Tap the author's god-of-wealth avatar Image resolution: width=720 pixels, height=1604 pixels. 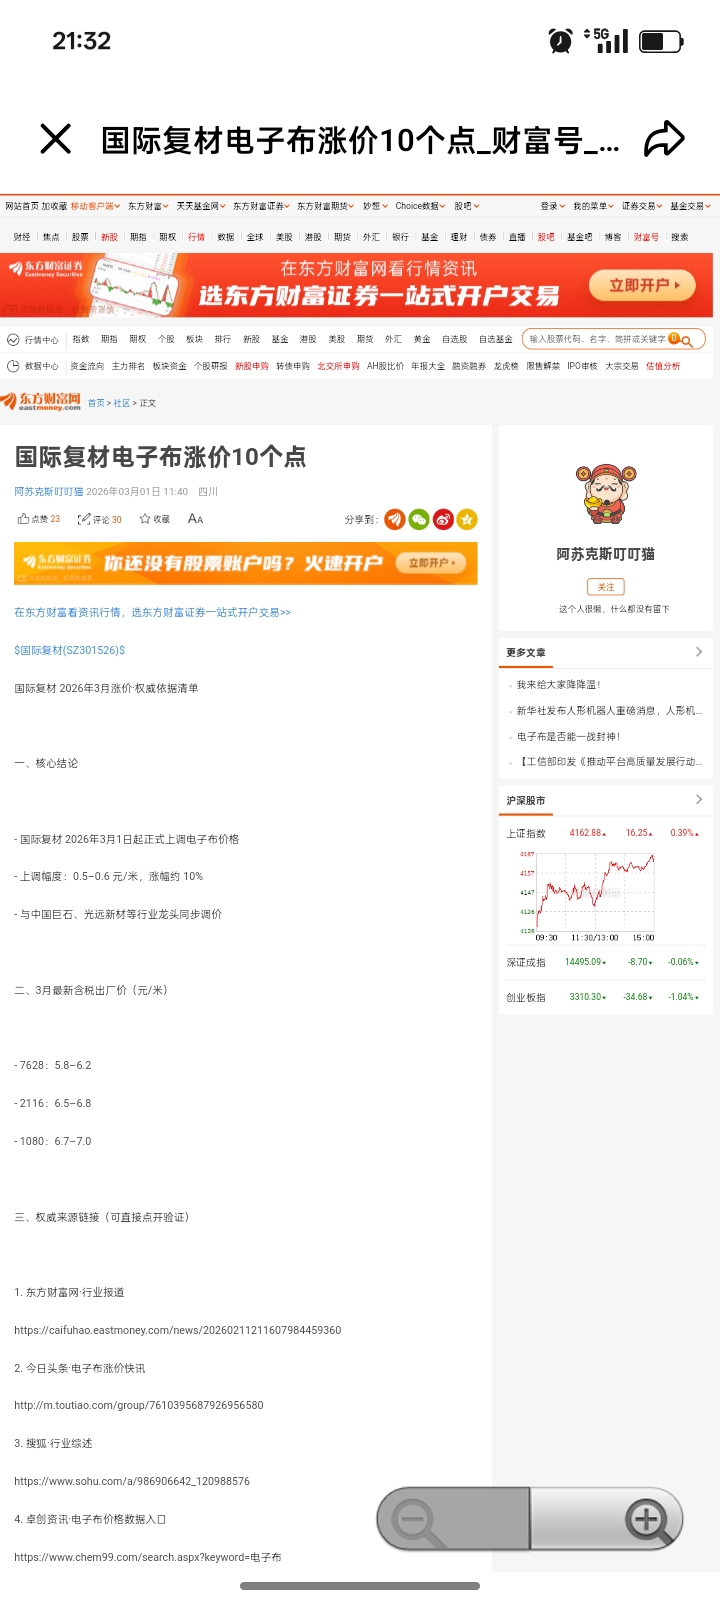click(605, 495)
